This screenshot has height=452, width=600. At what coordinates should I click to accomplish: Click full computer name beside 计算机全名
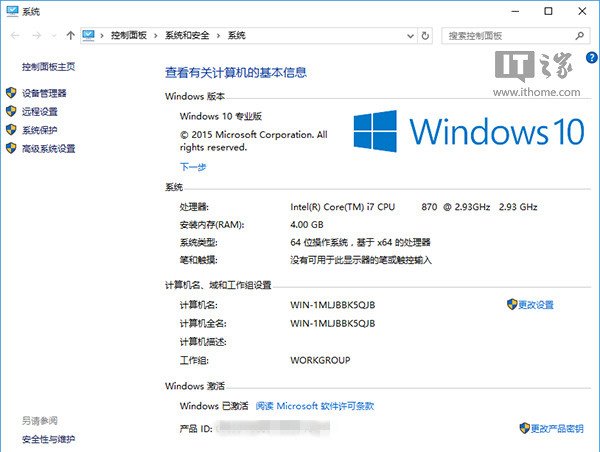coord(333,323)
